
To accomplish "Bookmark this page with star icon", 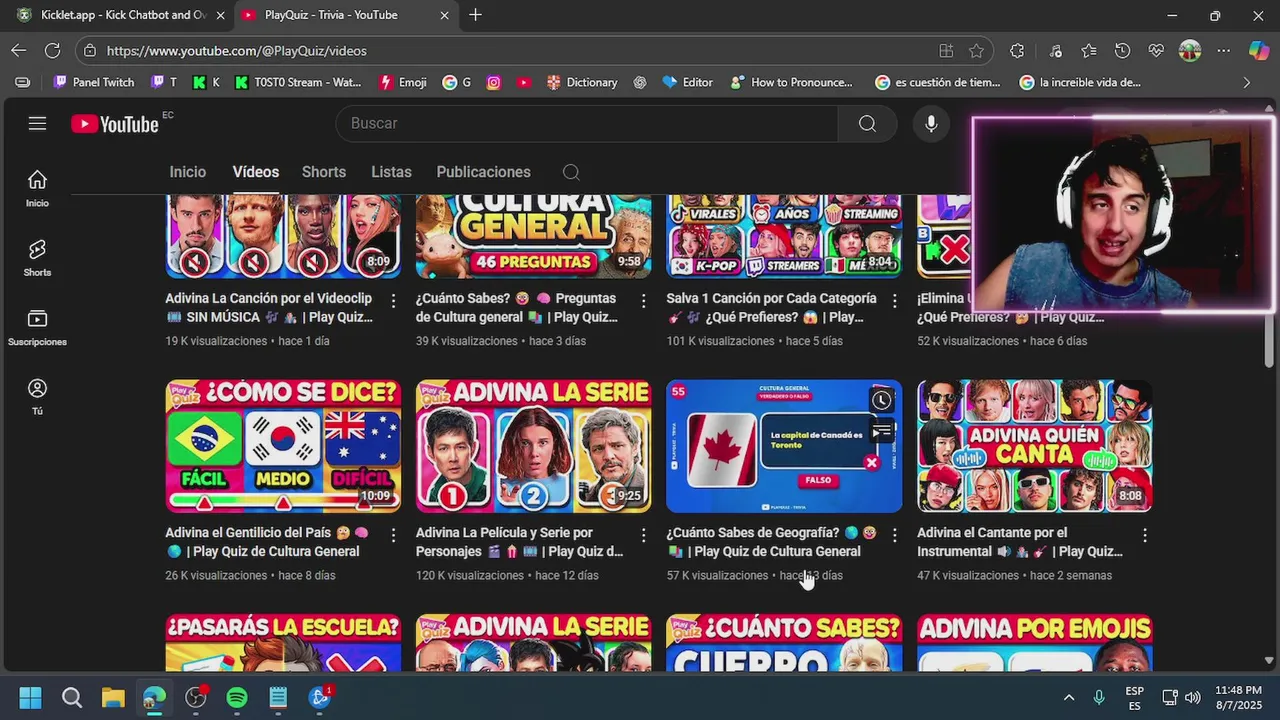I will pos(976,51).
